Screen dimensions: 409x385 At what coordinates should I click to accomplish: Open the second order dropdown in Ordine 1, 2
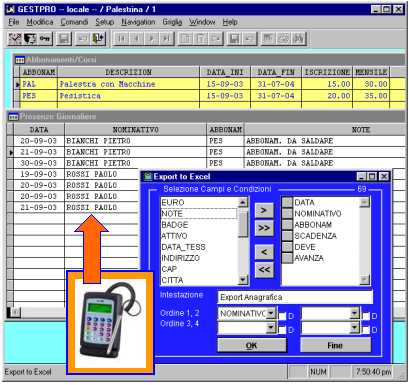tap(355, 313)
